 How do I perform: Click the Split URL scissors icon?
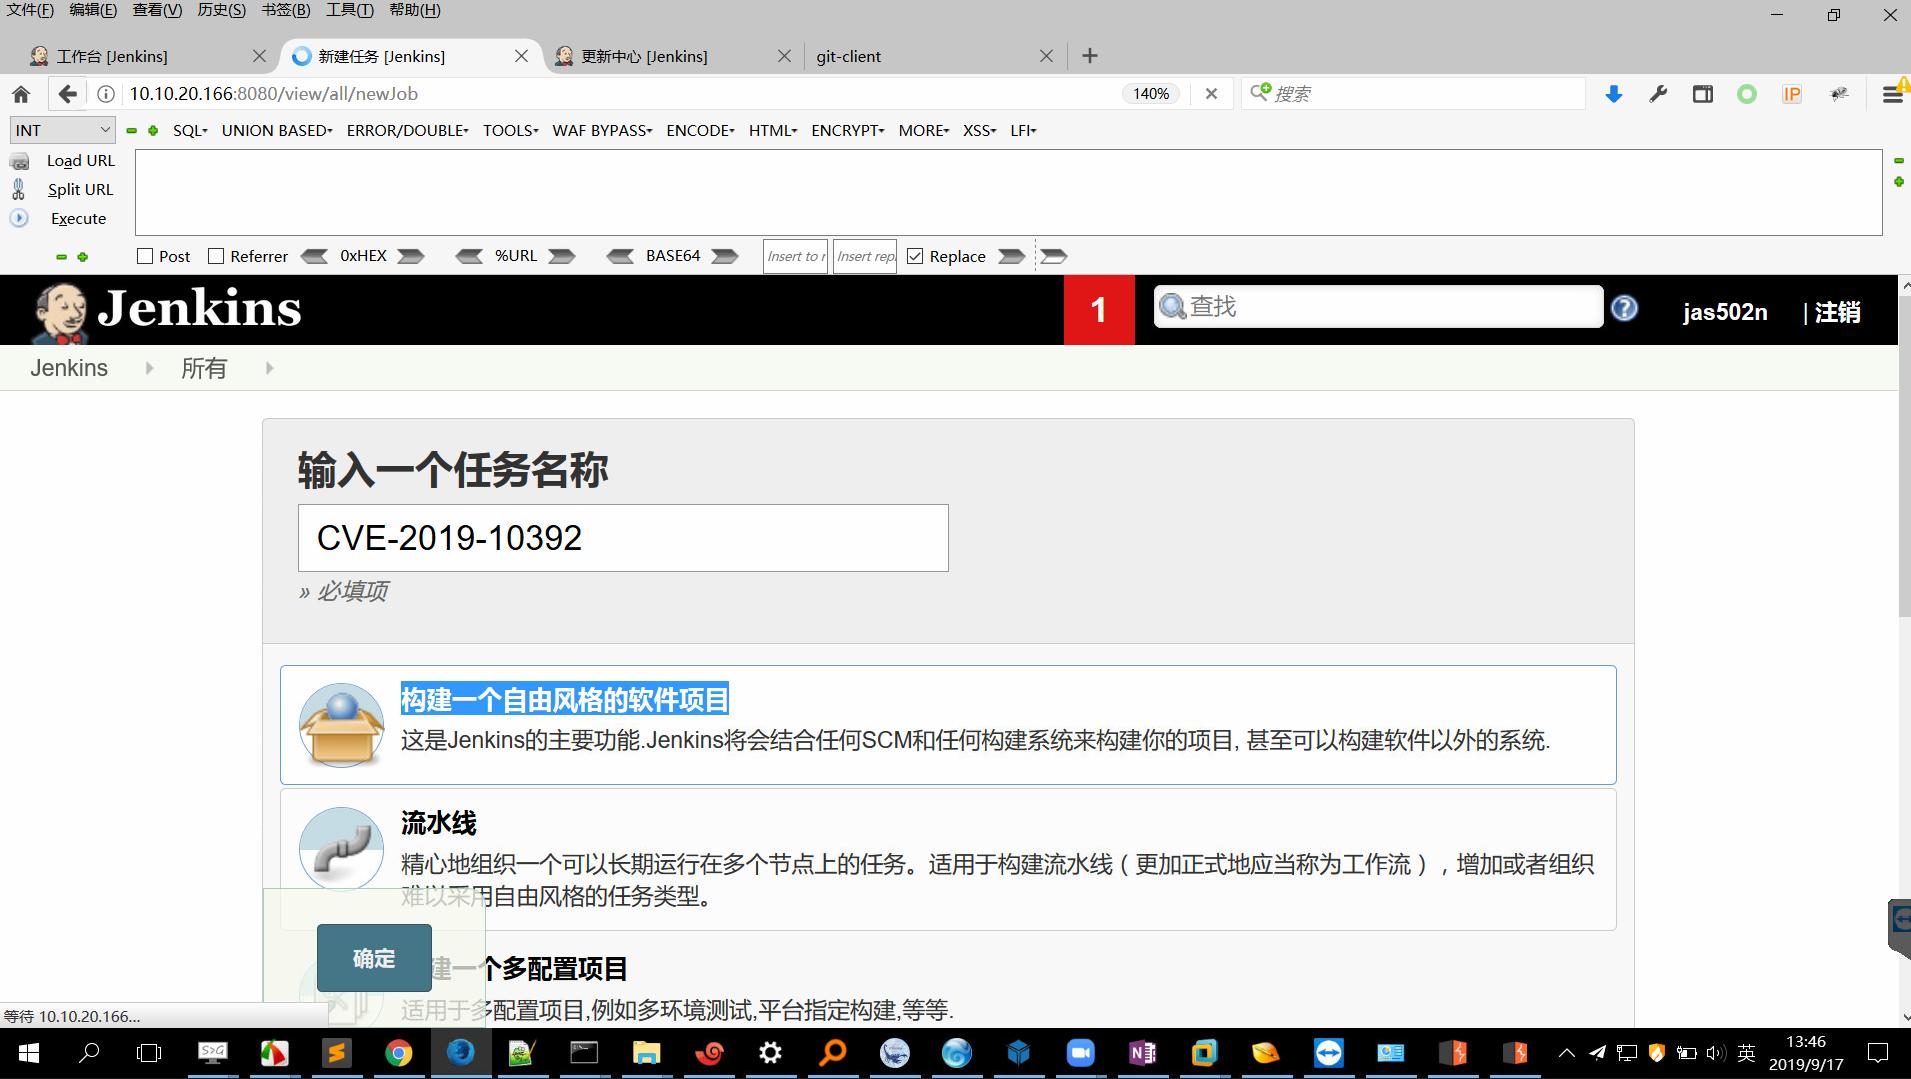[19, 189]
